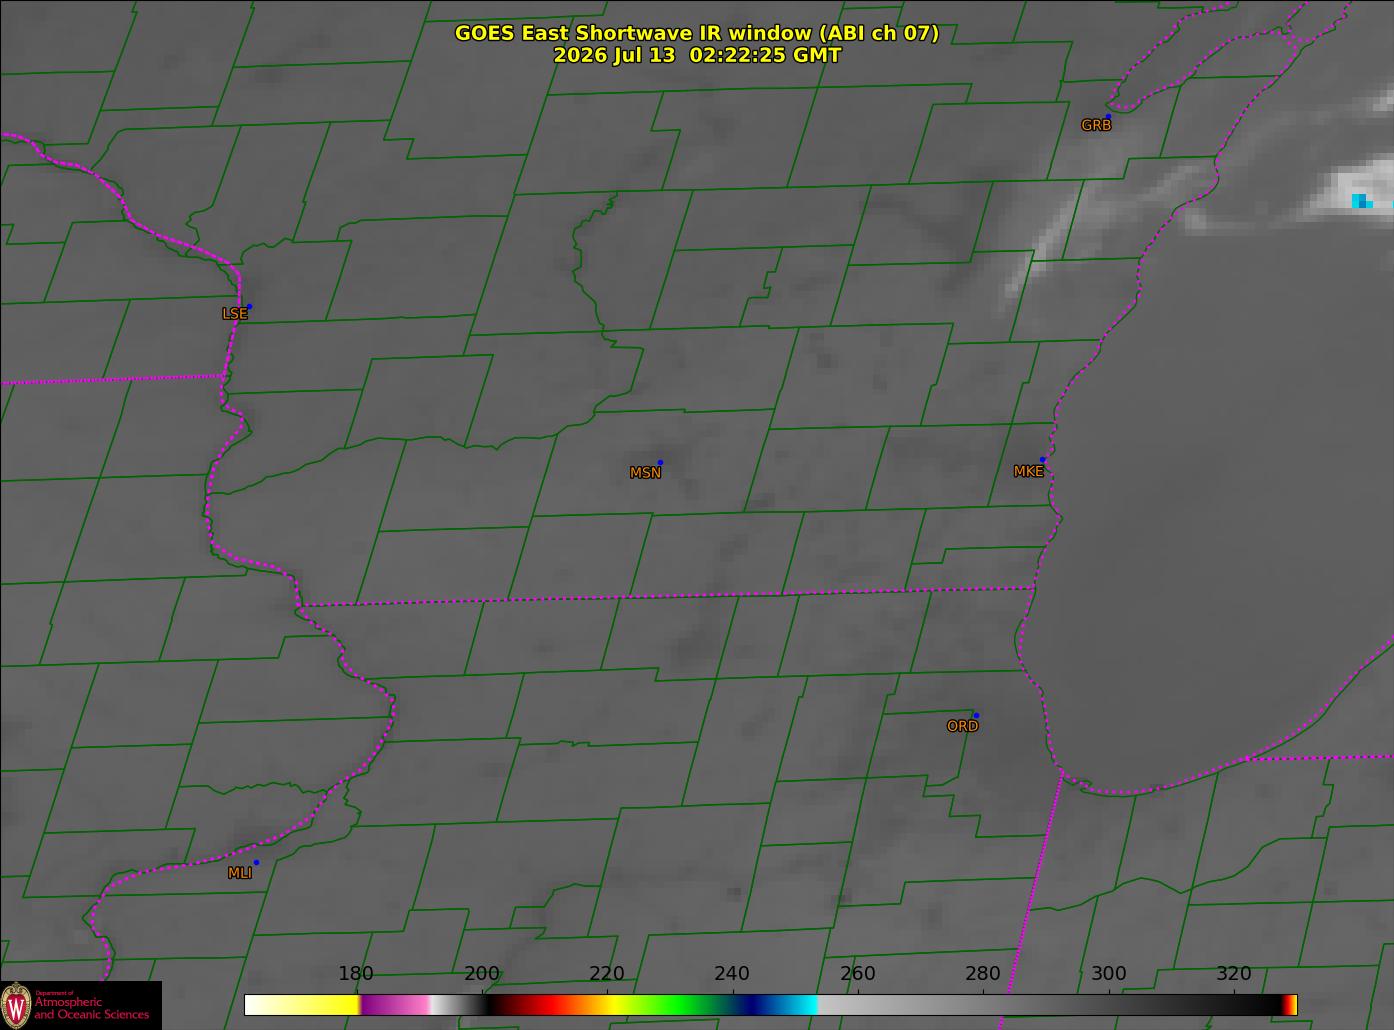
Task: Click the LSE station marker label
Action: coord(234,314)
